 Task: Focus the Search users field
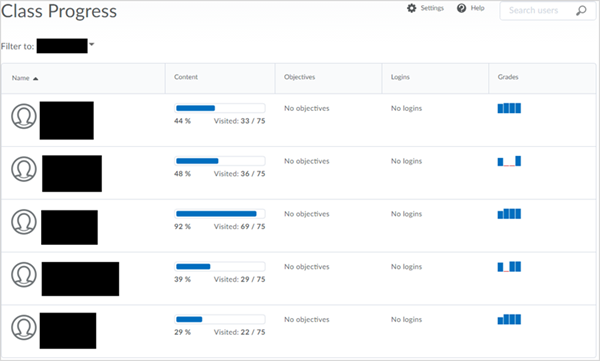pos(548,11)
